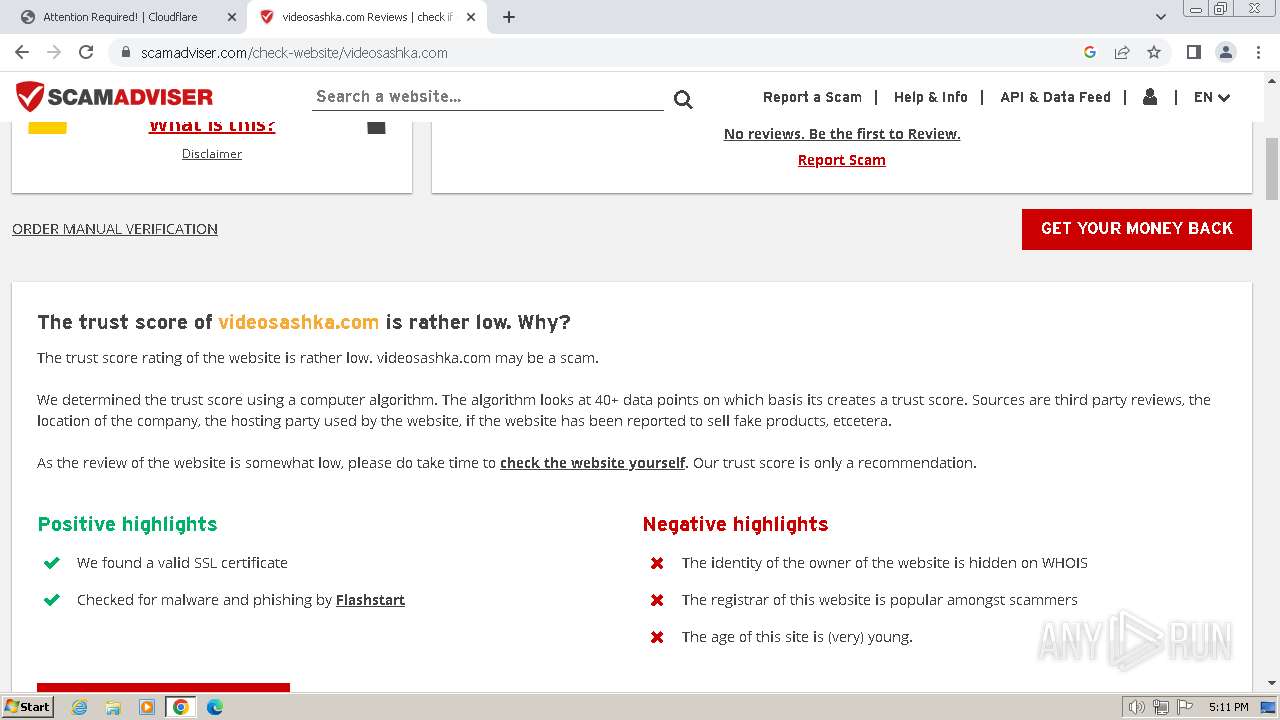1280x720 pixels.
Task: Open the Report a Scam menu
Action: pyautogui.click(x=812, y=97)
